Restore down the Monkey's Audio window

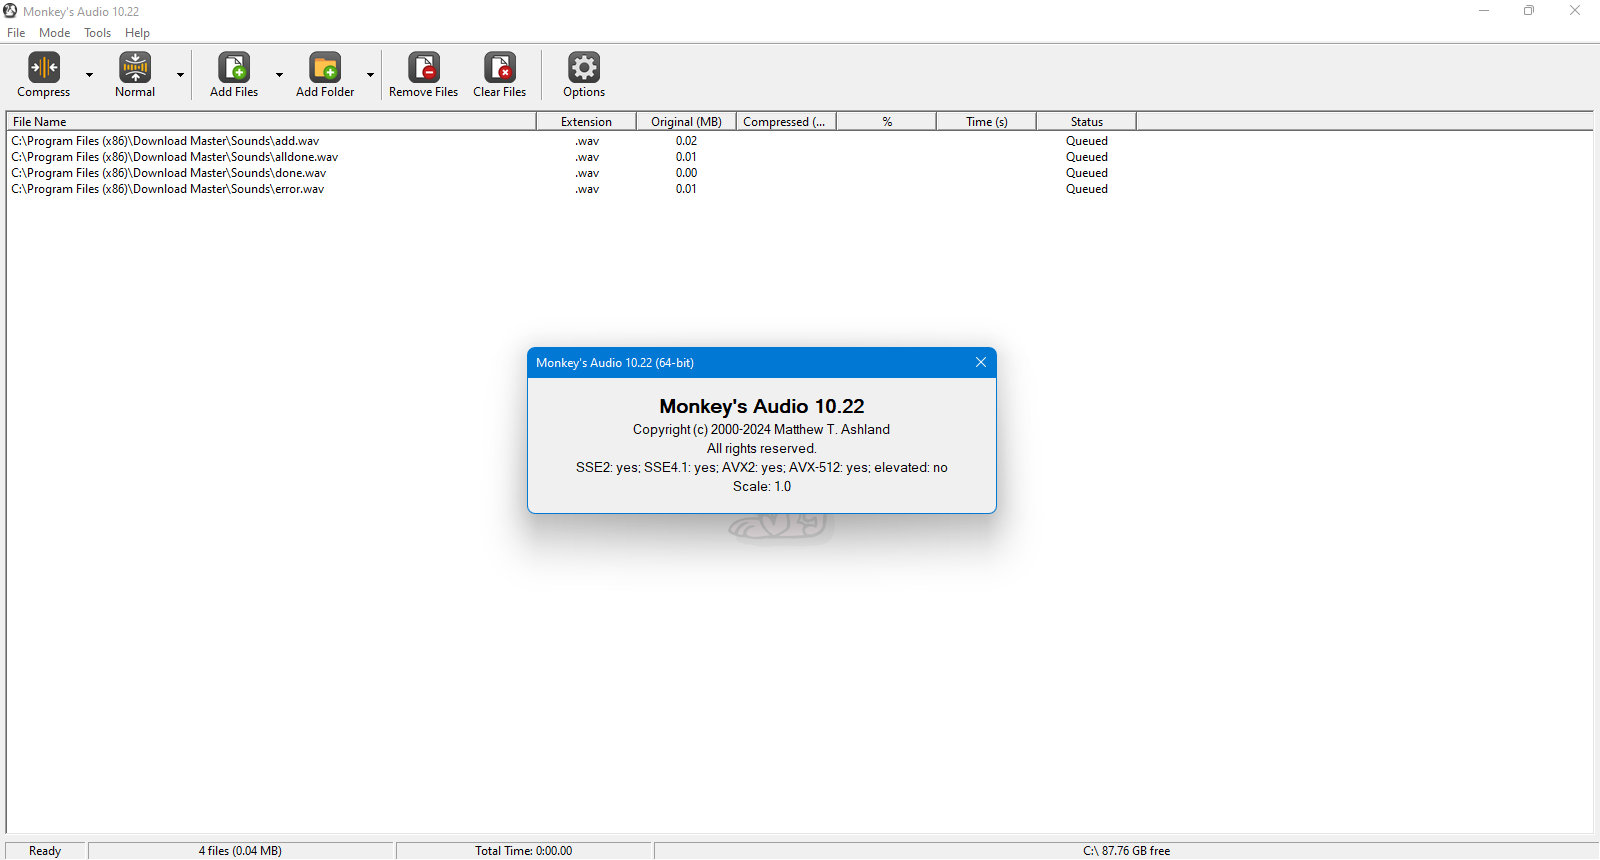pos(1529,11)
